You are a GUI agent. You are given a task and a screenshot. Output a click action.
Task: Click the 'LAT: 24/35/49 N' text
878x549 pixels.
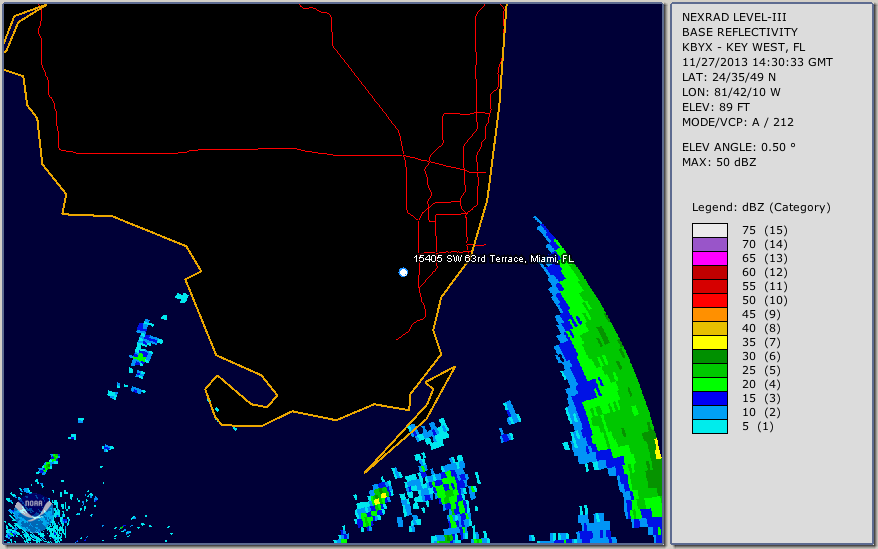(728, 77)
